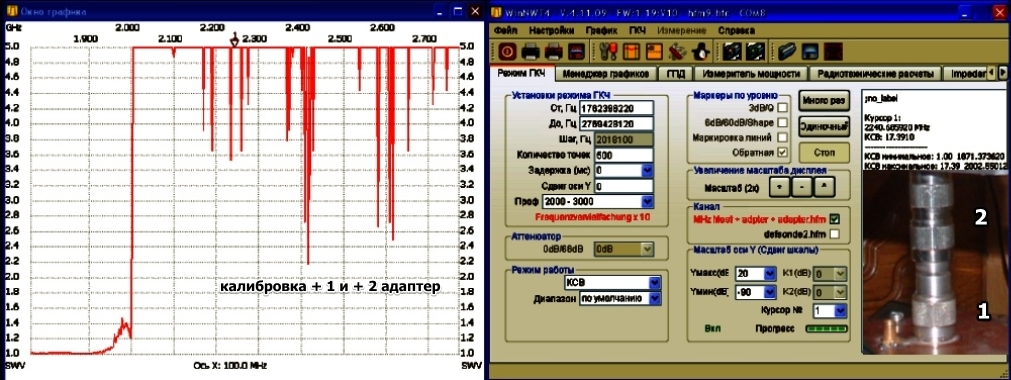The width and height of the screenshot is (1011, 380).
Task: Check the defsonde2.hfm channel checkbox
Action: tap(835, 234)
